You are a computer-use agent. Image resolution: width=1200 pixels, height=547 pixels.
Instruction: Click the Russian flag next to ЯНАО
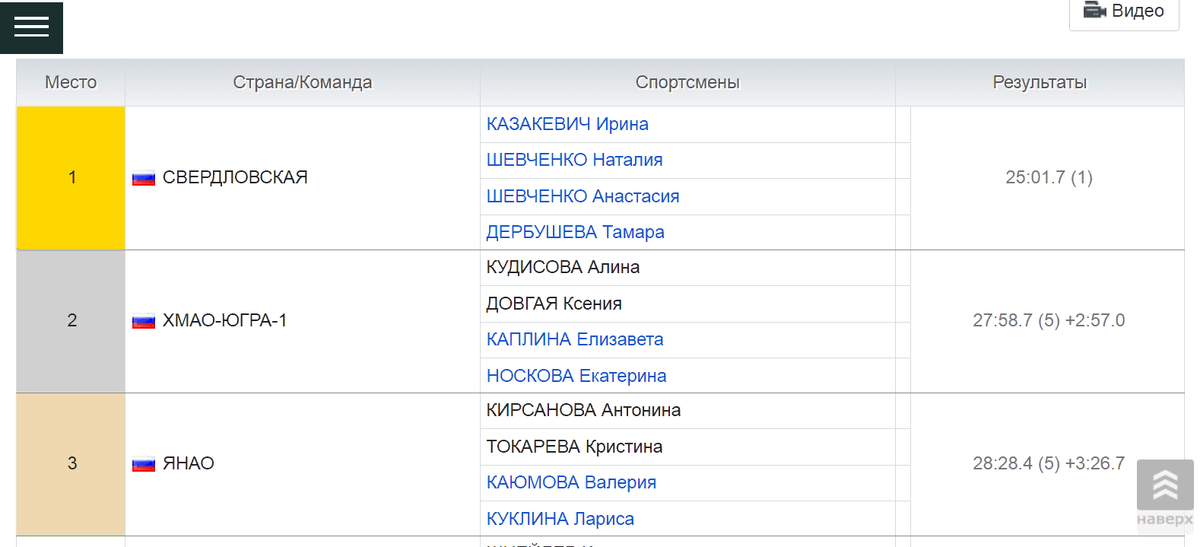coord(144,464)
